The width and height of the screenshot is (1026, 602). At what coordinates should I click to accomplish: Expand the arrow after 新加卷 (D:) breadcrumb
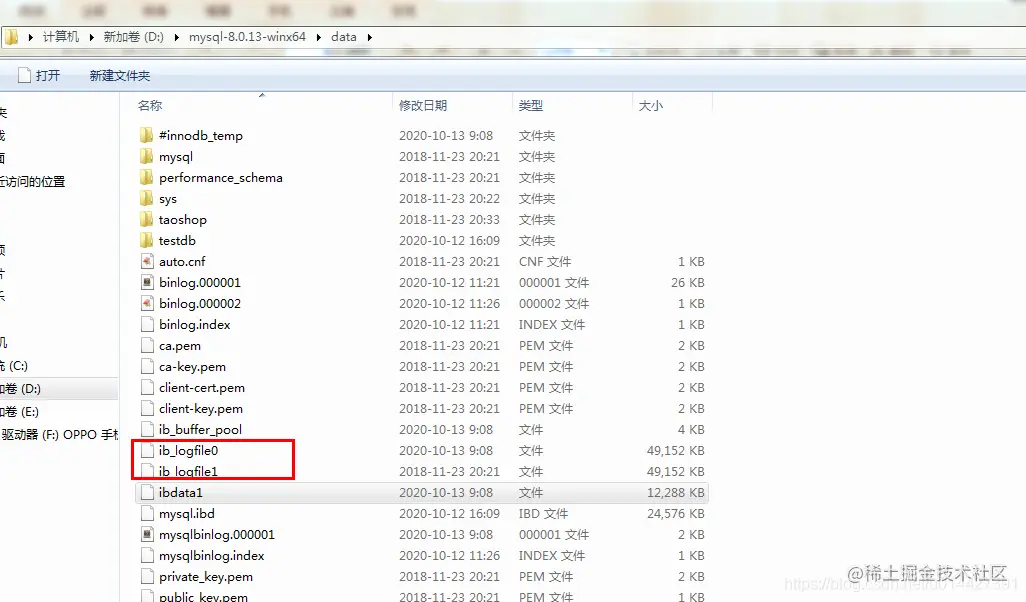(177, 37)
